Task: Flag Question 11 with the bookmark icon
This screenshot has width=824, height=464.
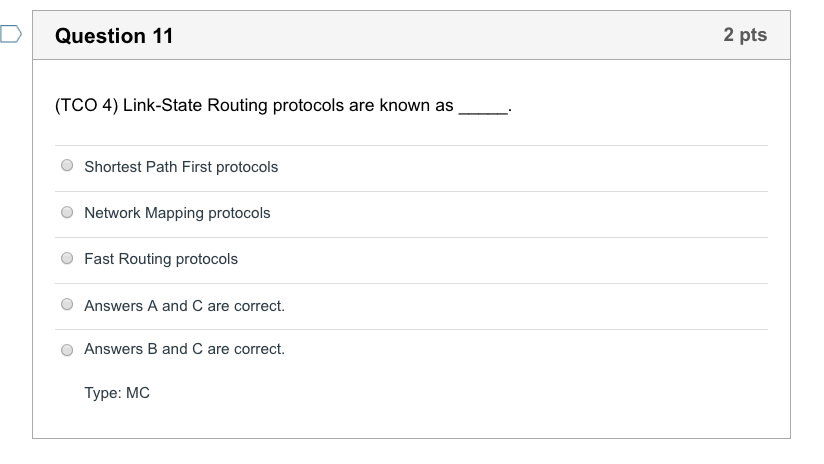Action: pos(9,36)
